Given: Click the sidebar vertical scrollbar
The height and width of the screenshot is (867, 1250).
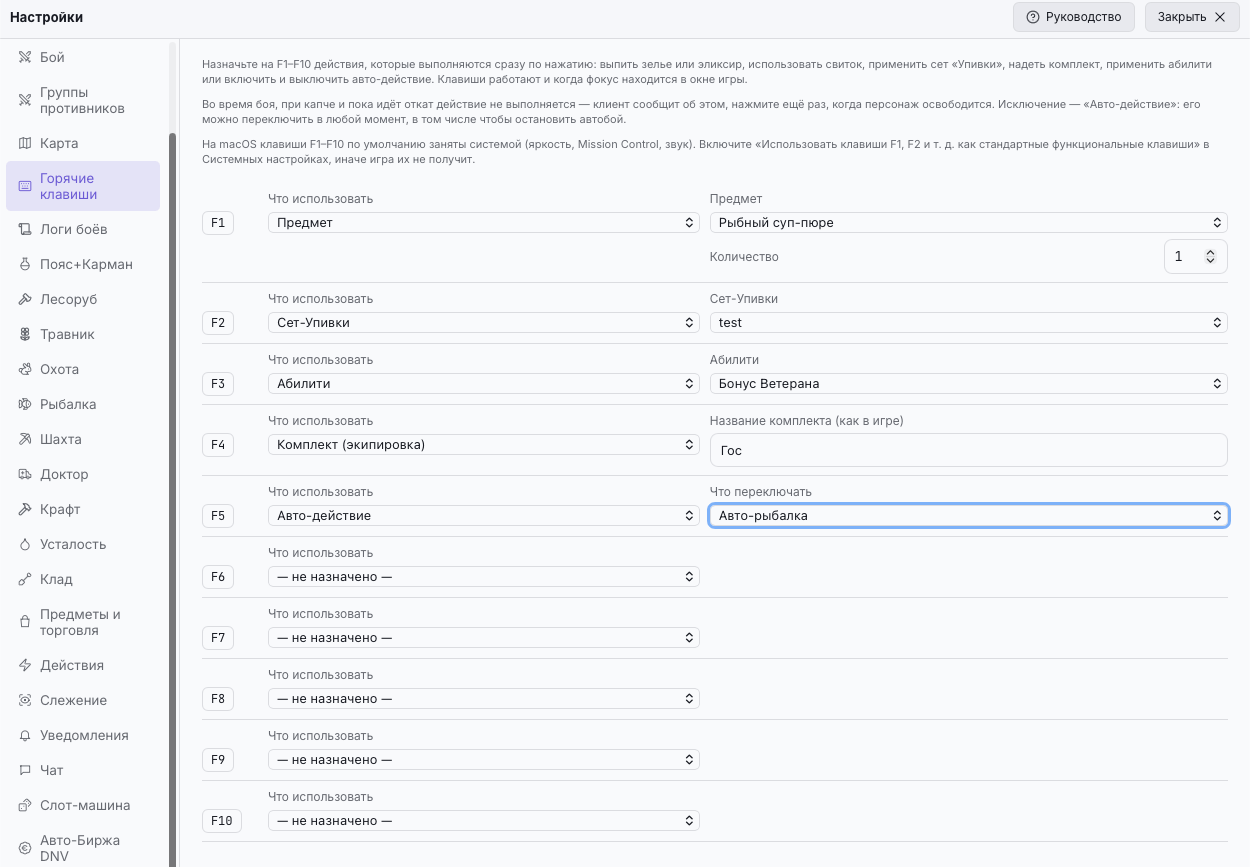Looking at the screenshot, I should point(172,500).
